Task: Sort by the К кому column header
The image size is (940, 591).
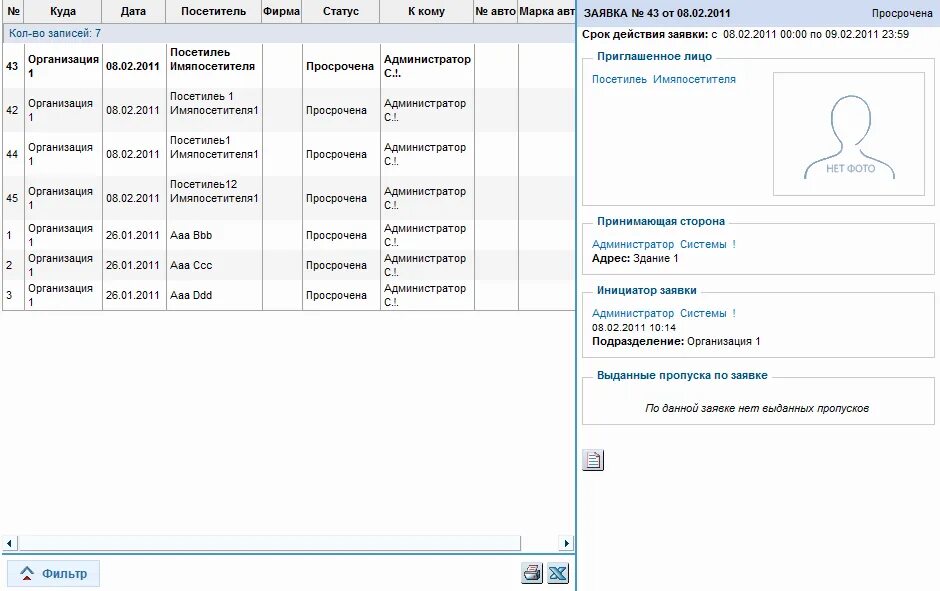Action: 426,11
